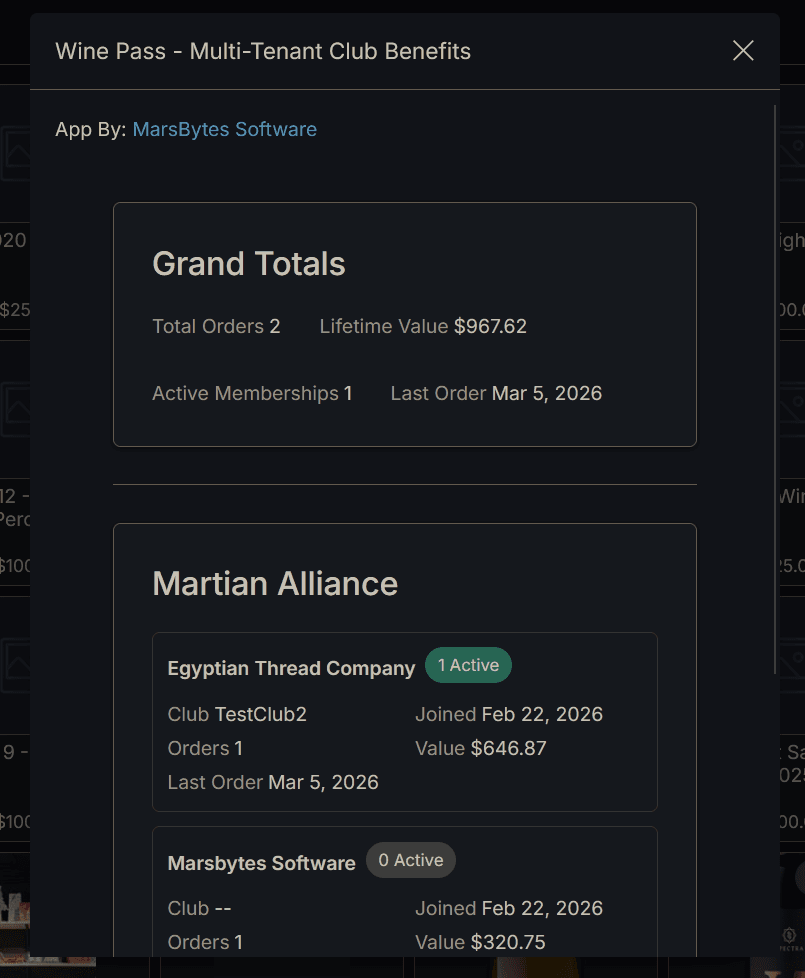The width and height of the screenshot is (805, 978).
Task: Click the Spectra wine label logo at bottom right
Action: [789, 933]
